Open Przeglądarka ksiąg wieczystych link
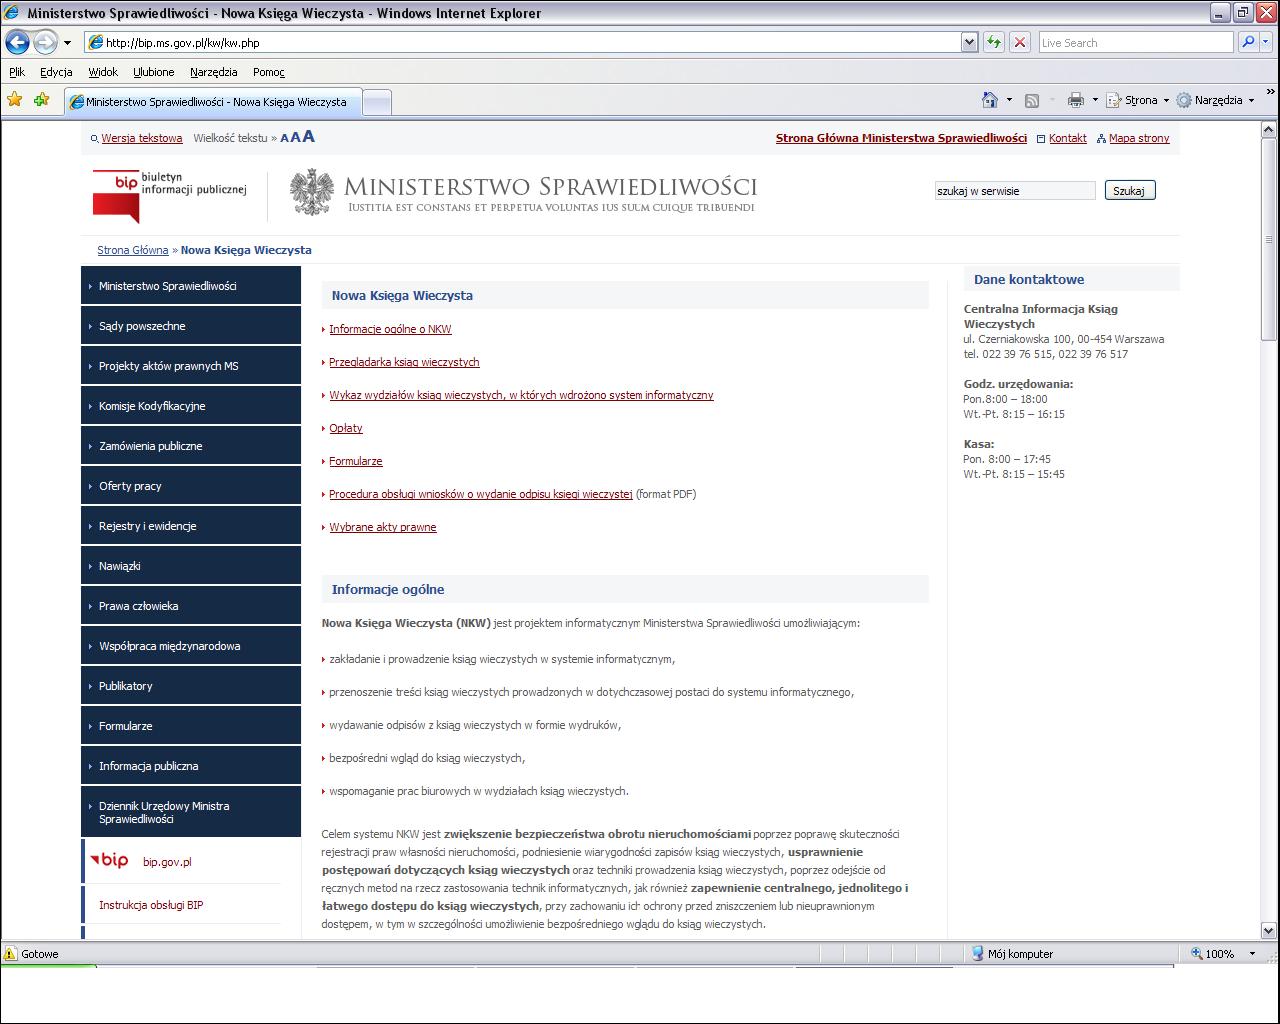The width and height of the screenshot is (1280, 1024). 404,362
